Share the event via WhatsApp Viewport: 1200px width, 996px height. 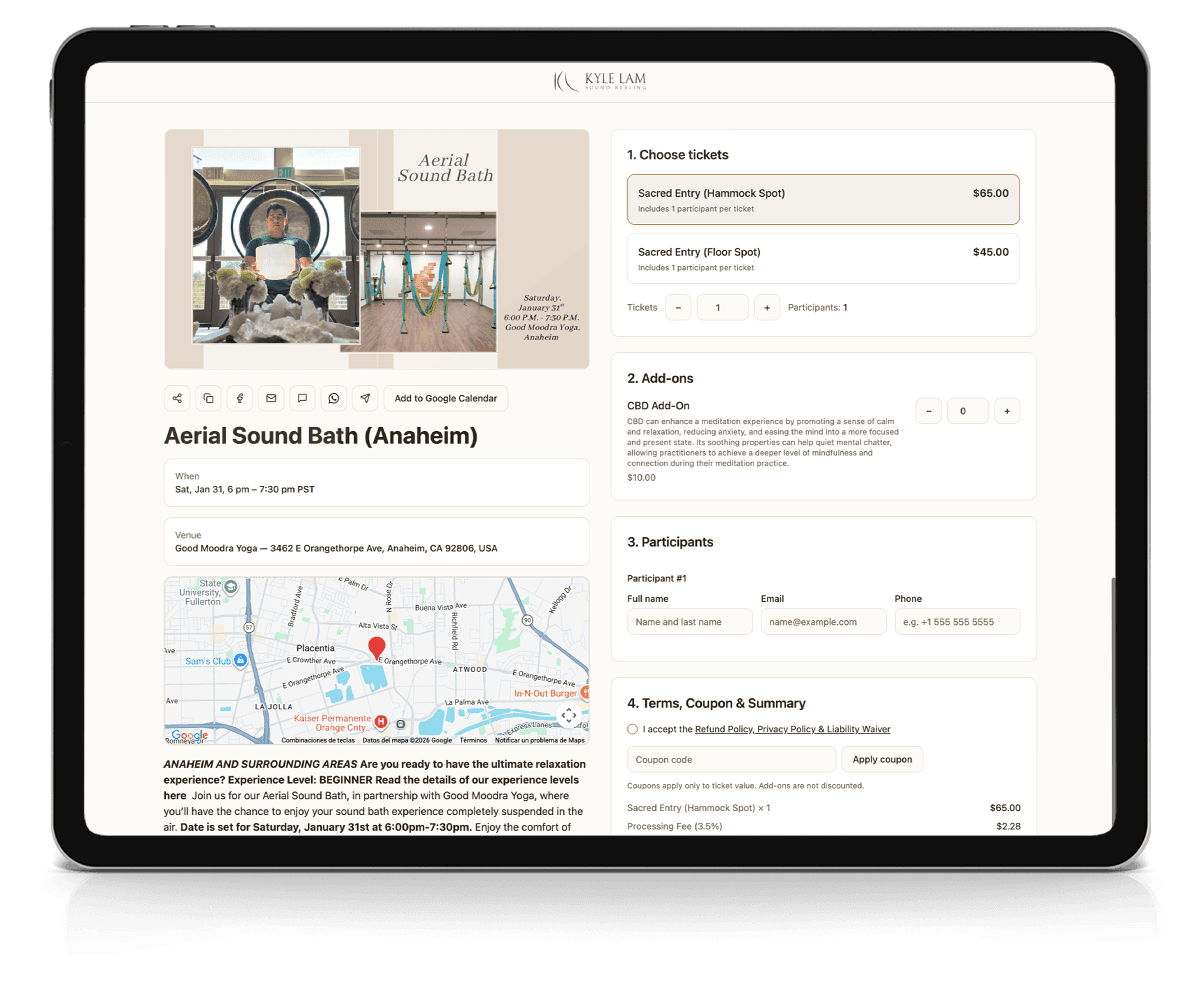pos(334,398)
